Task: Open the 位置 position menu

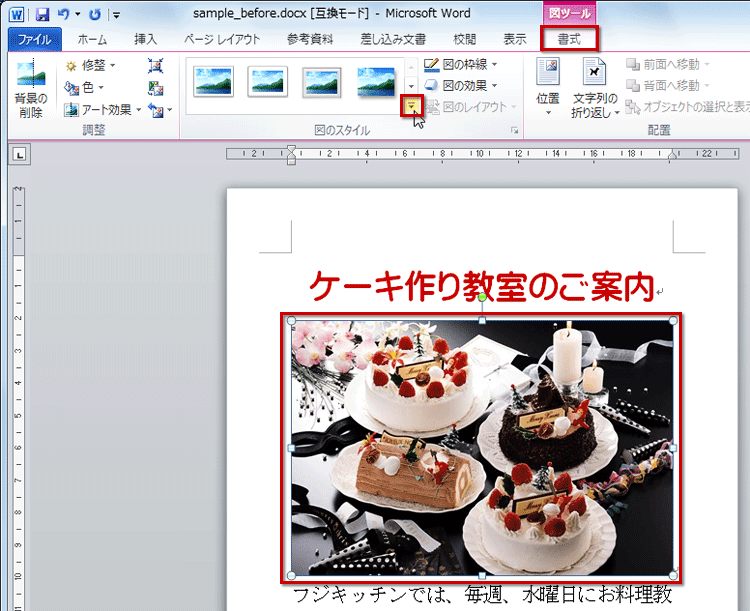Action: pyautogui.click(x=548, y=88)
